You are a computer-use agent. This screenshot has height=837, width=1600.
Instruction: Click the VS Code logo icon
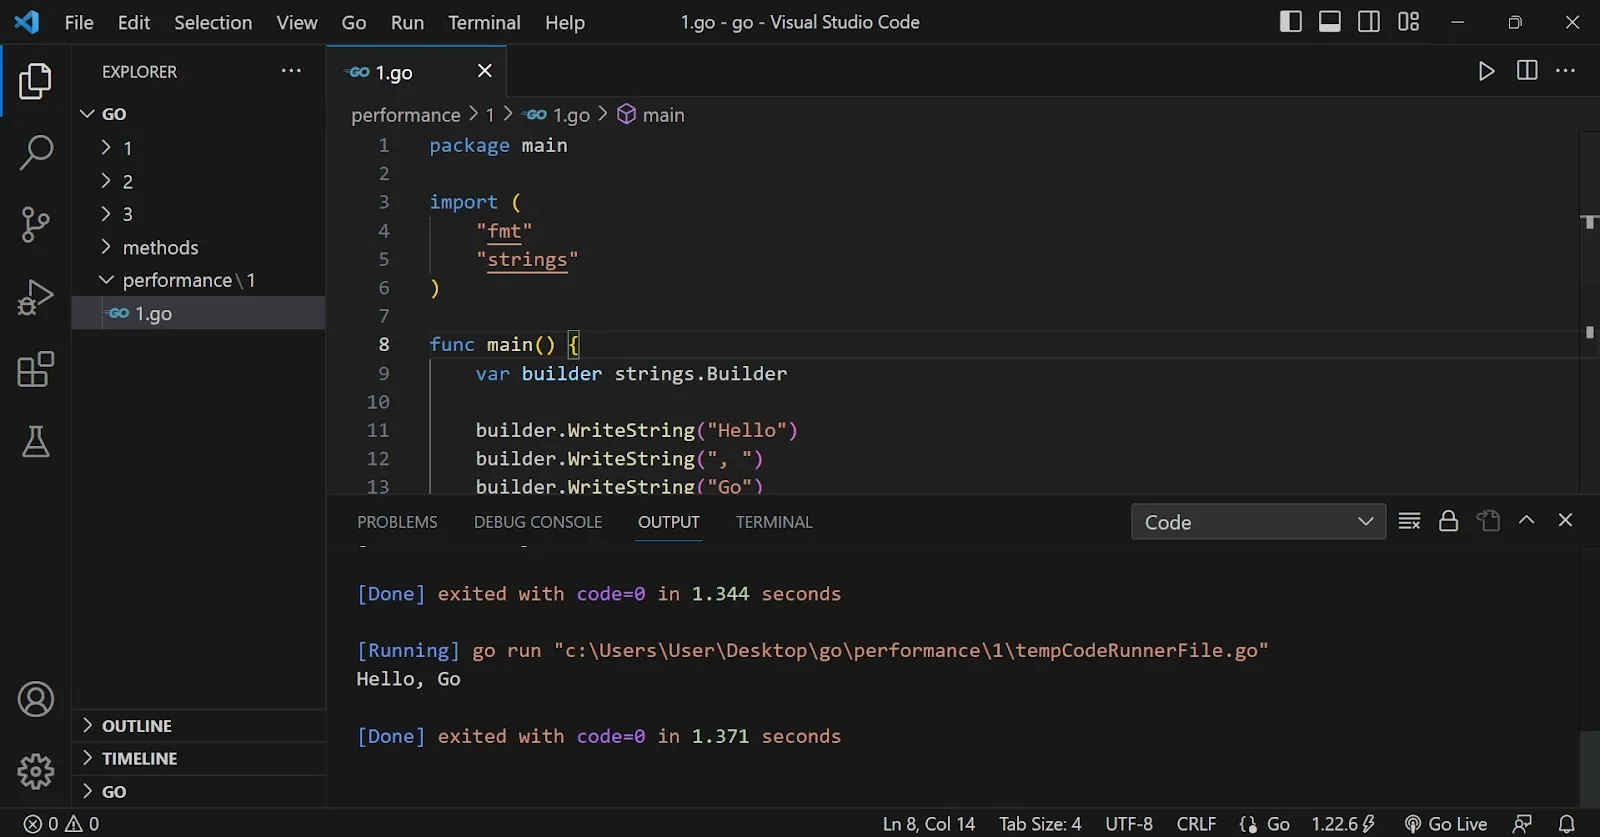(27, 21)
